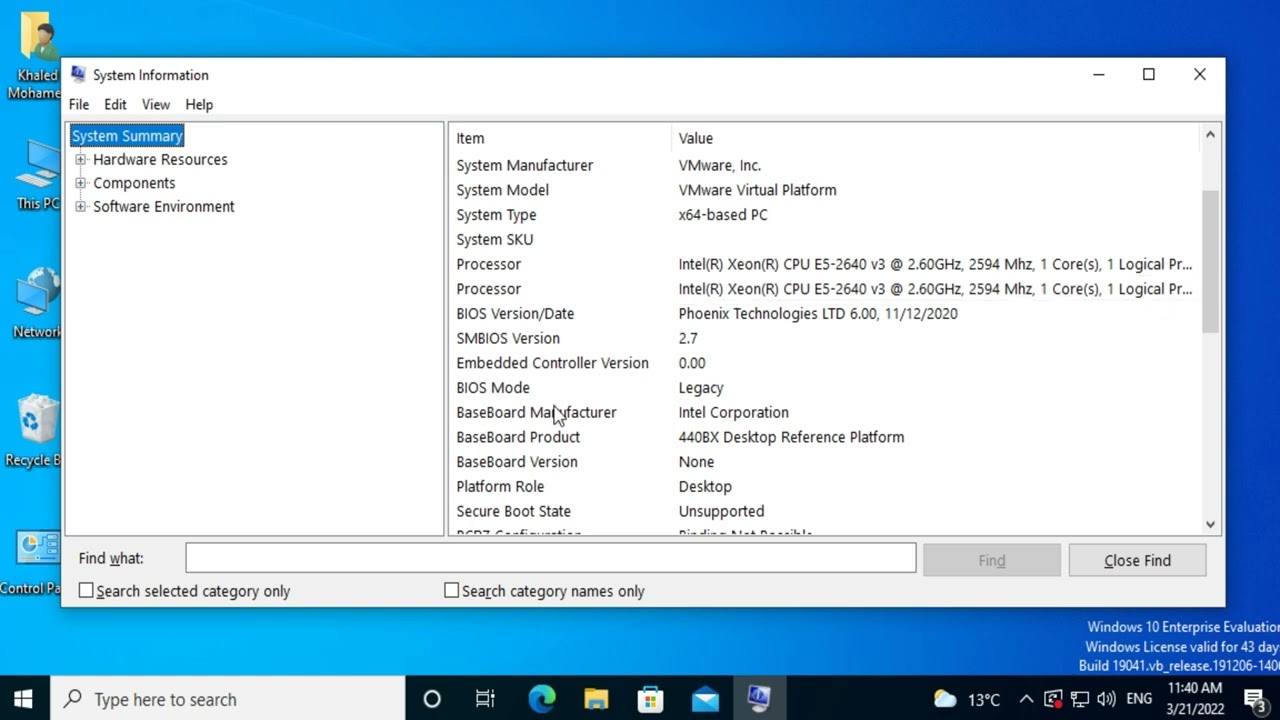Maximize the System Information window
The image size is (1280, 720).
tap(1149, 74)
